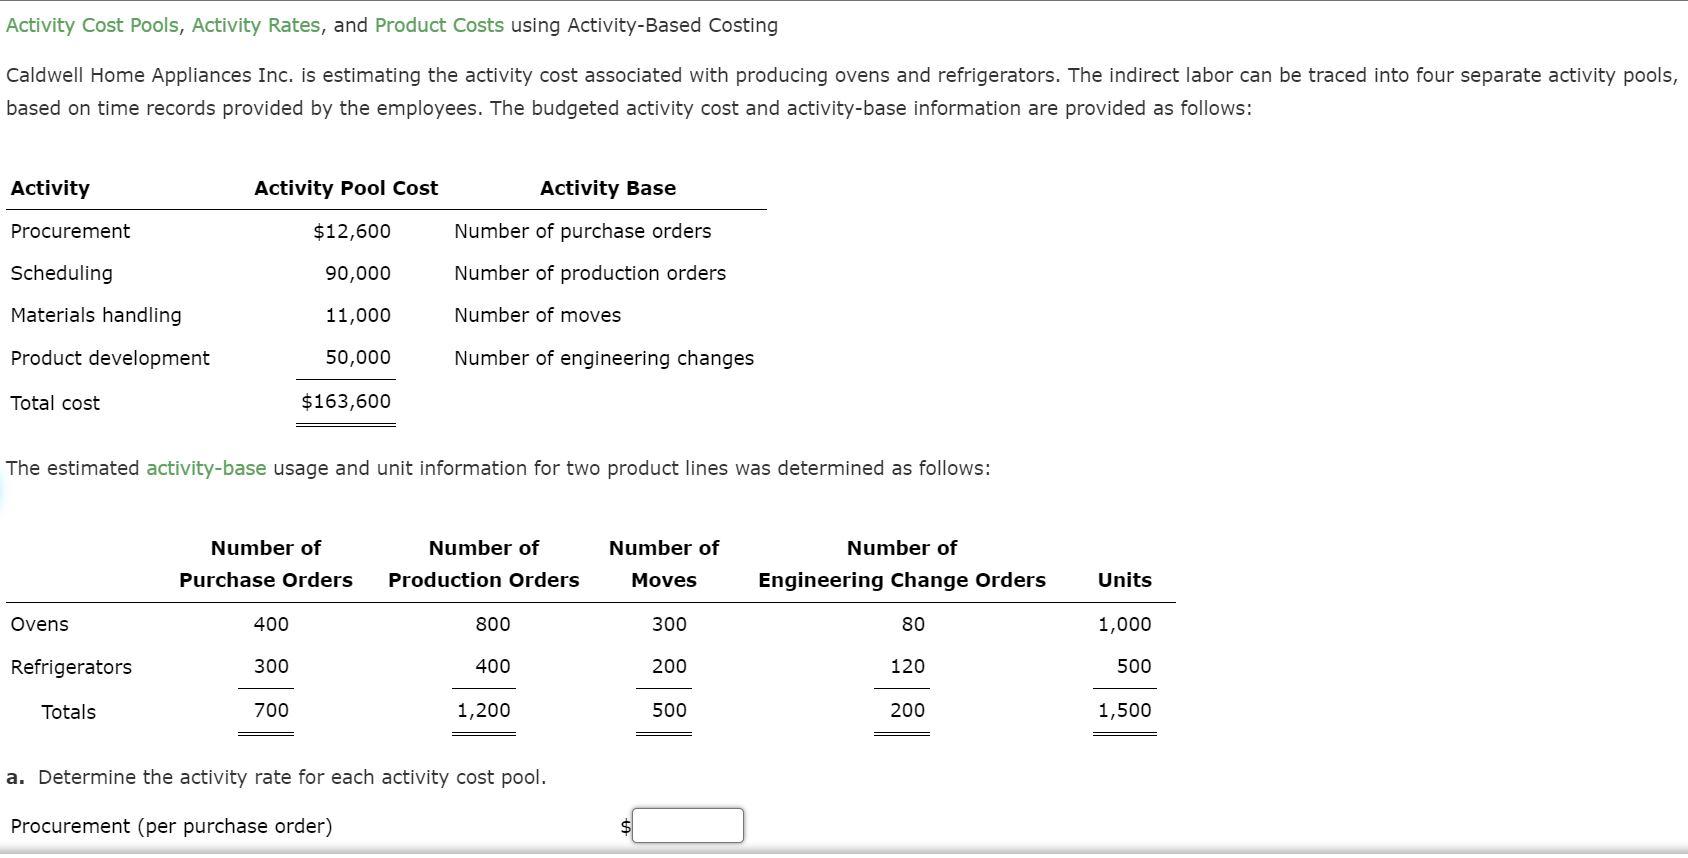Click the Procurement per purchase order input
This screenshot has height=858, width=1688.
coord(688,826)
